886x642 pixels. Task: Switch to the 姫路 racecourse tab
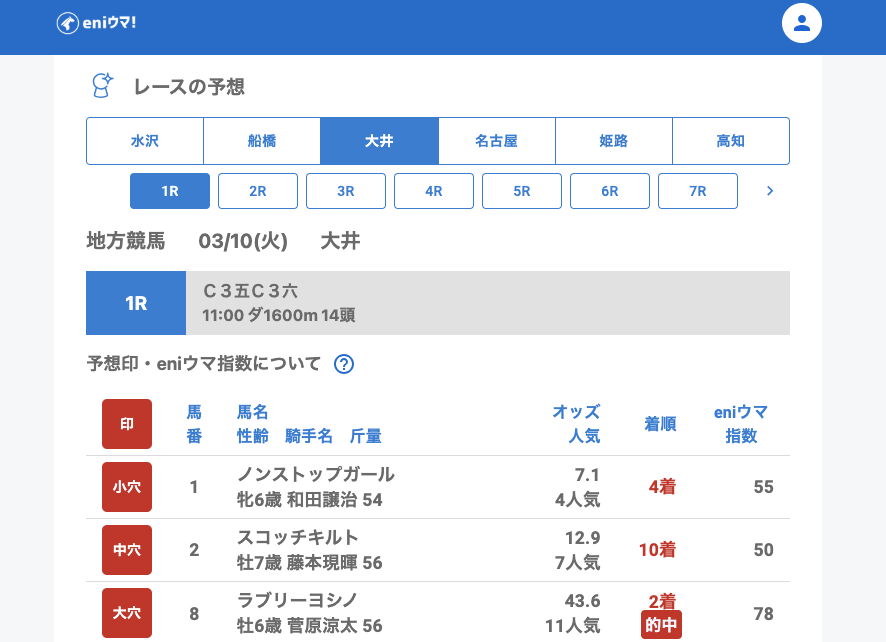(x=613, y=141)
